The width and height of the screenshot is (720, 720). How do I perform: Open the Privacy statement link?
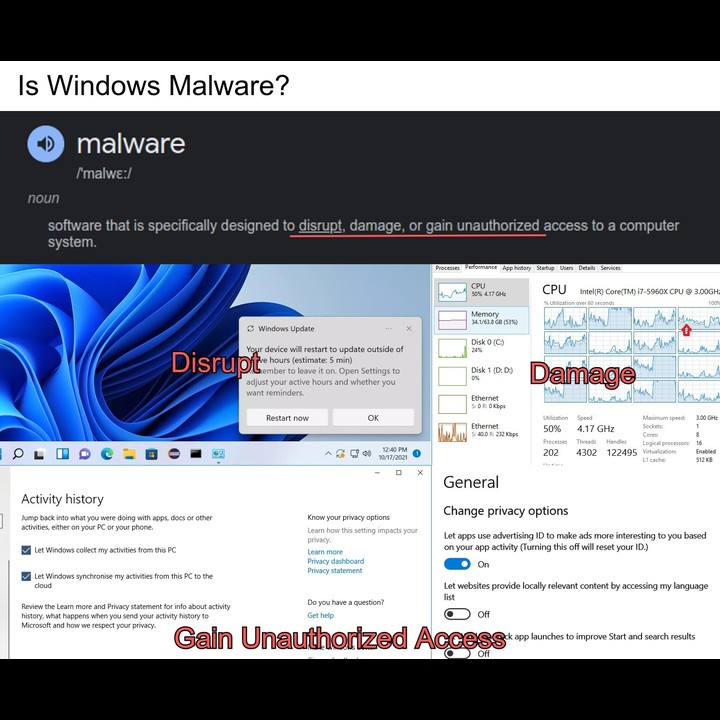335,570
